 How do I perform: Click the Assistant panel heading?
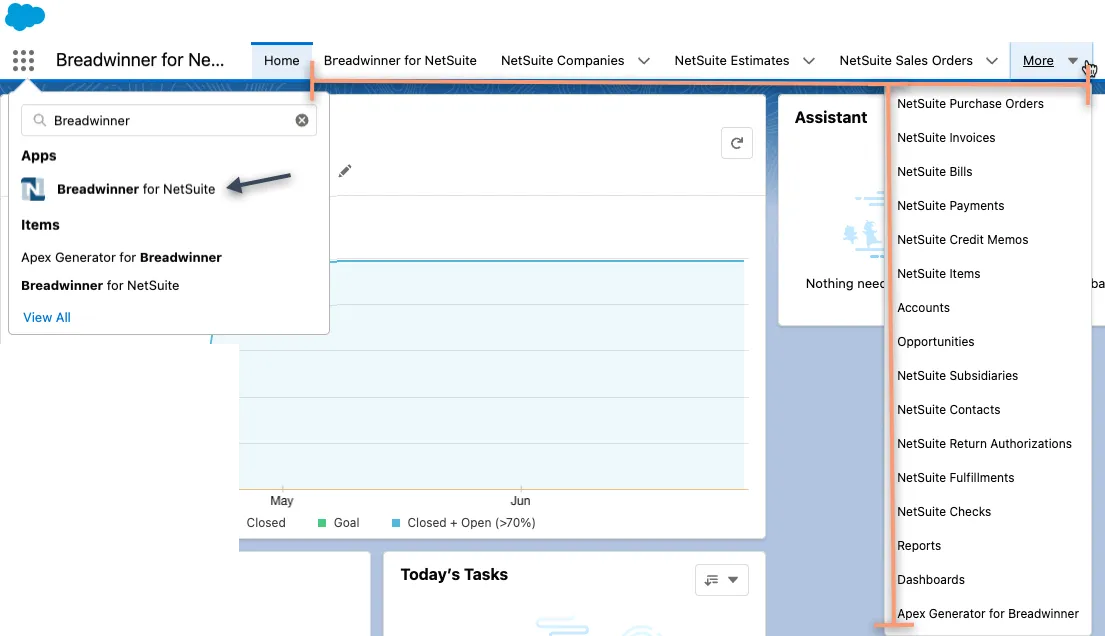[x=831, y=118]
